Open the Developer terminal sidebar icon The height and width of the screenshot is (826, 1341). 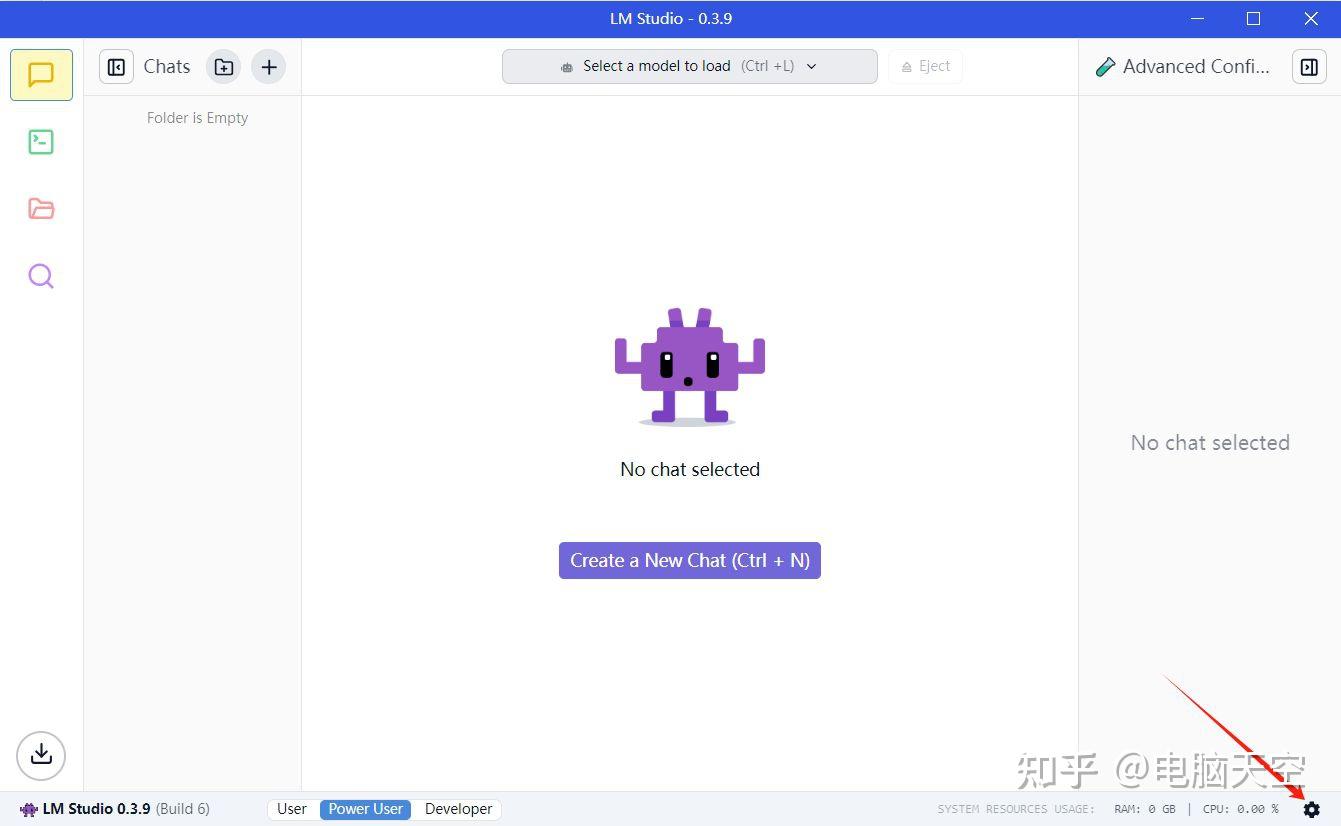[x=41, y=142]
